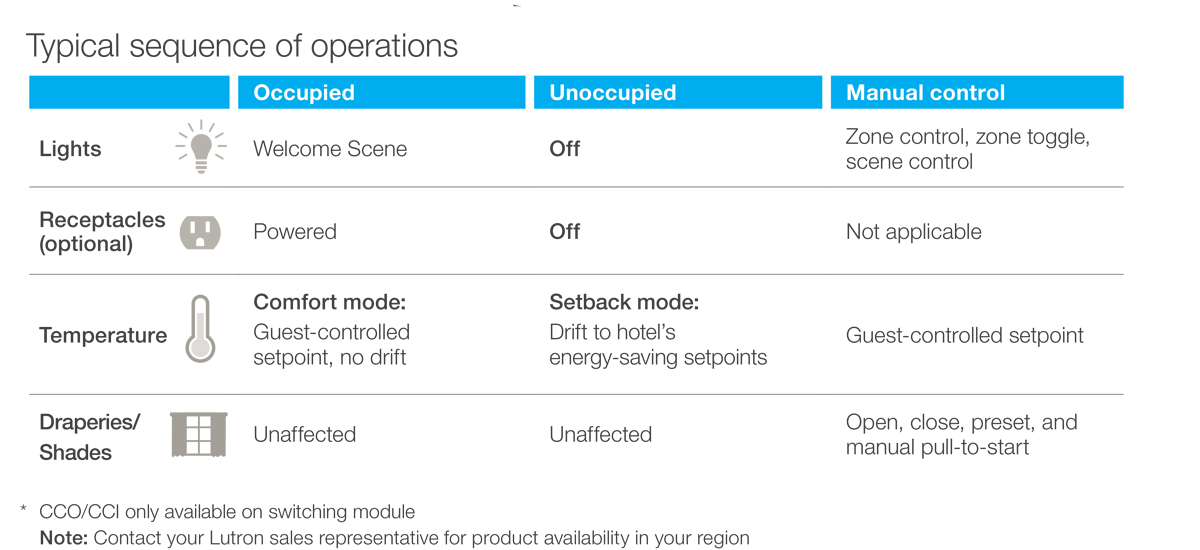
Task: Click the thermometer temperature icon
Action: coord(200,328)
